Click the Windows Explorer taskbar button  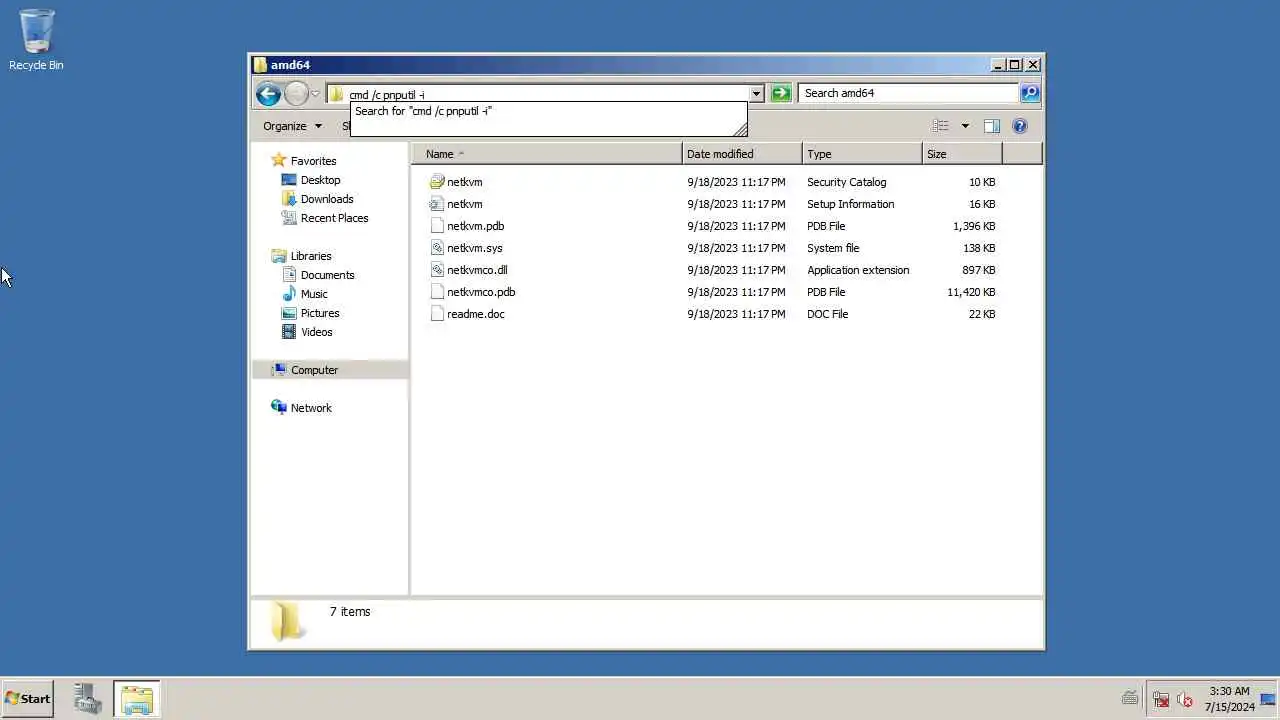click(136, 699)
